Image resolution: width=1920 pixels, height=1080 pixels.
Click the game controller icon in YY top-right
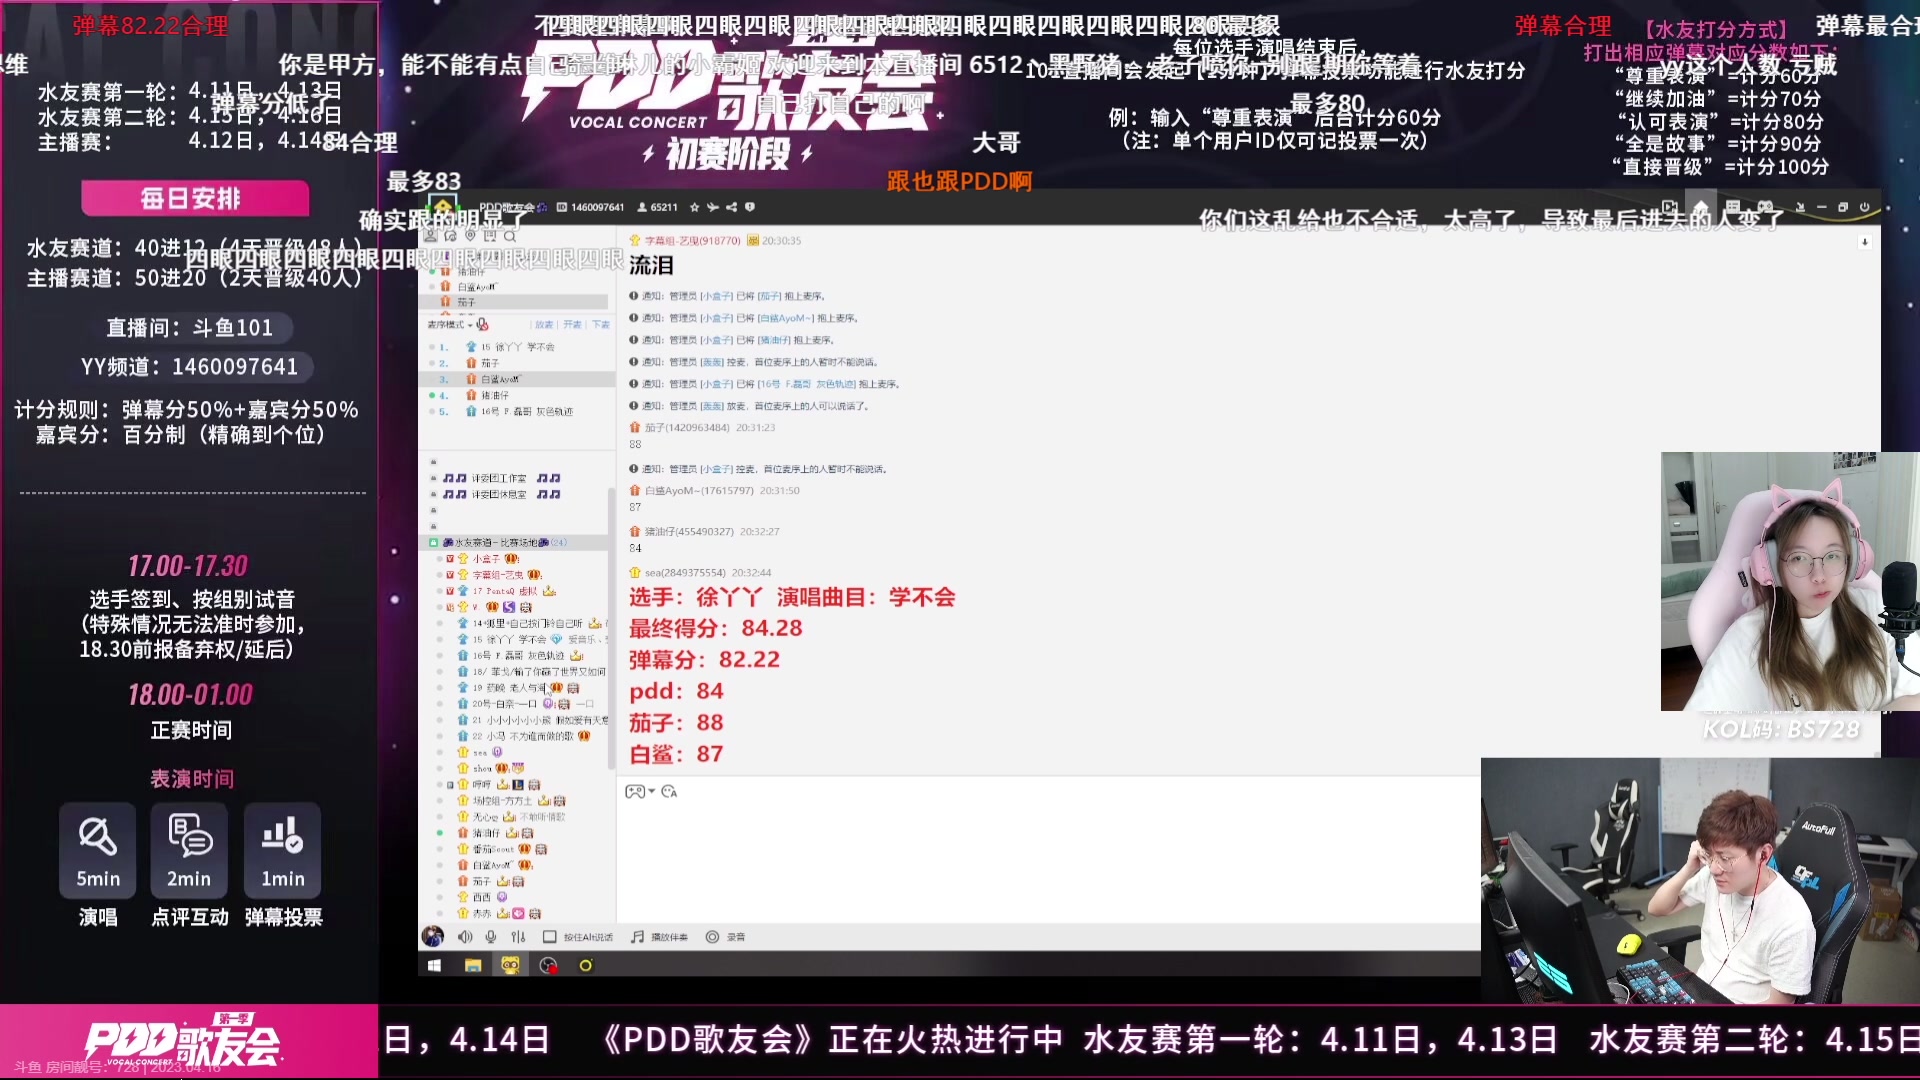[x=1765, y=207]
